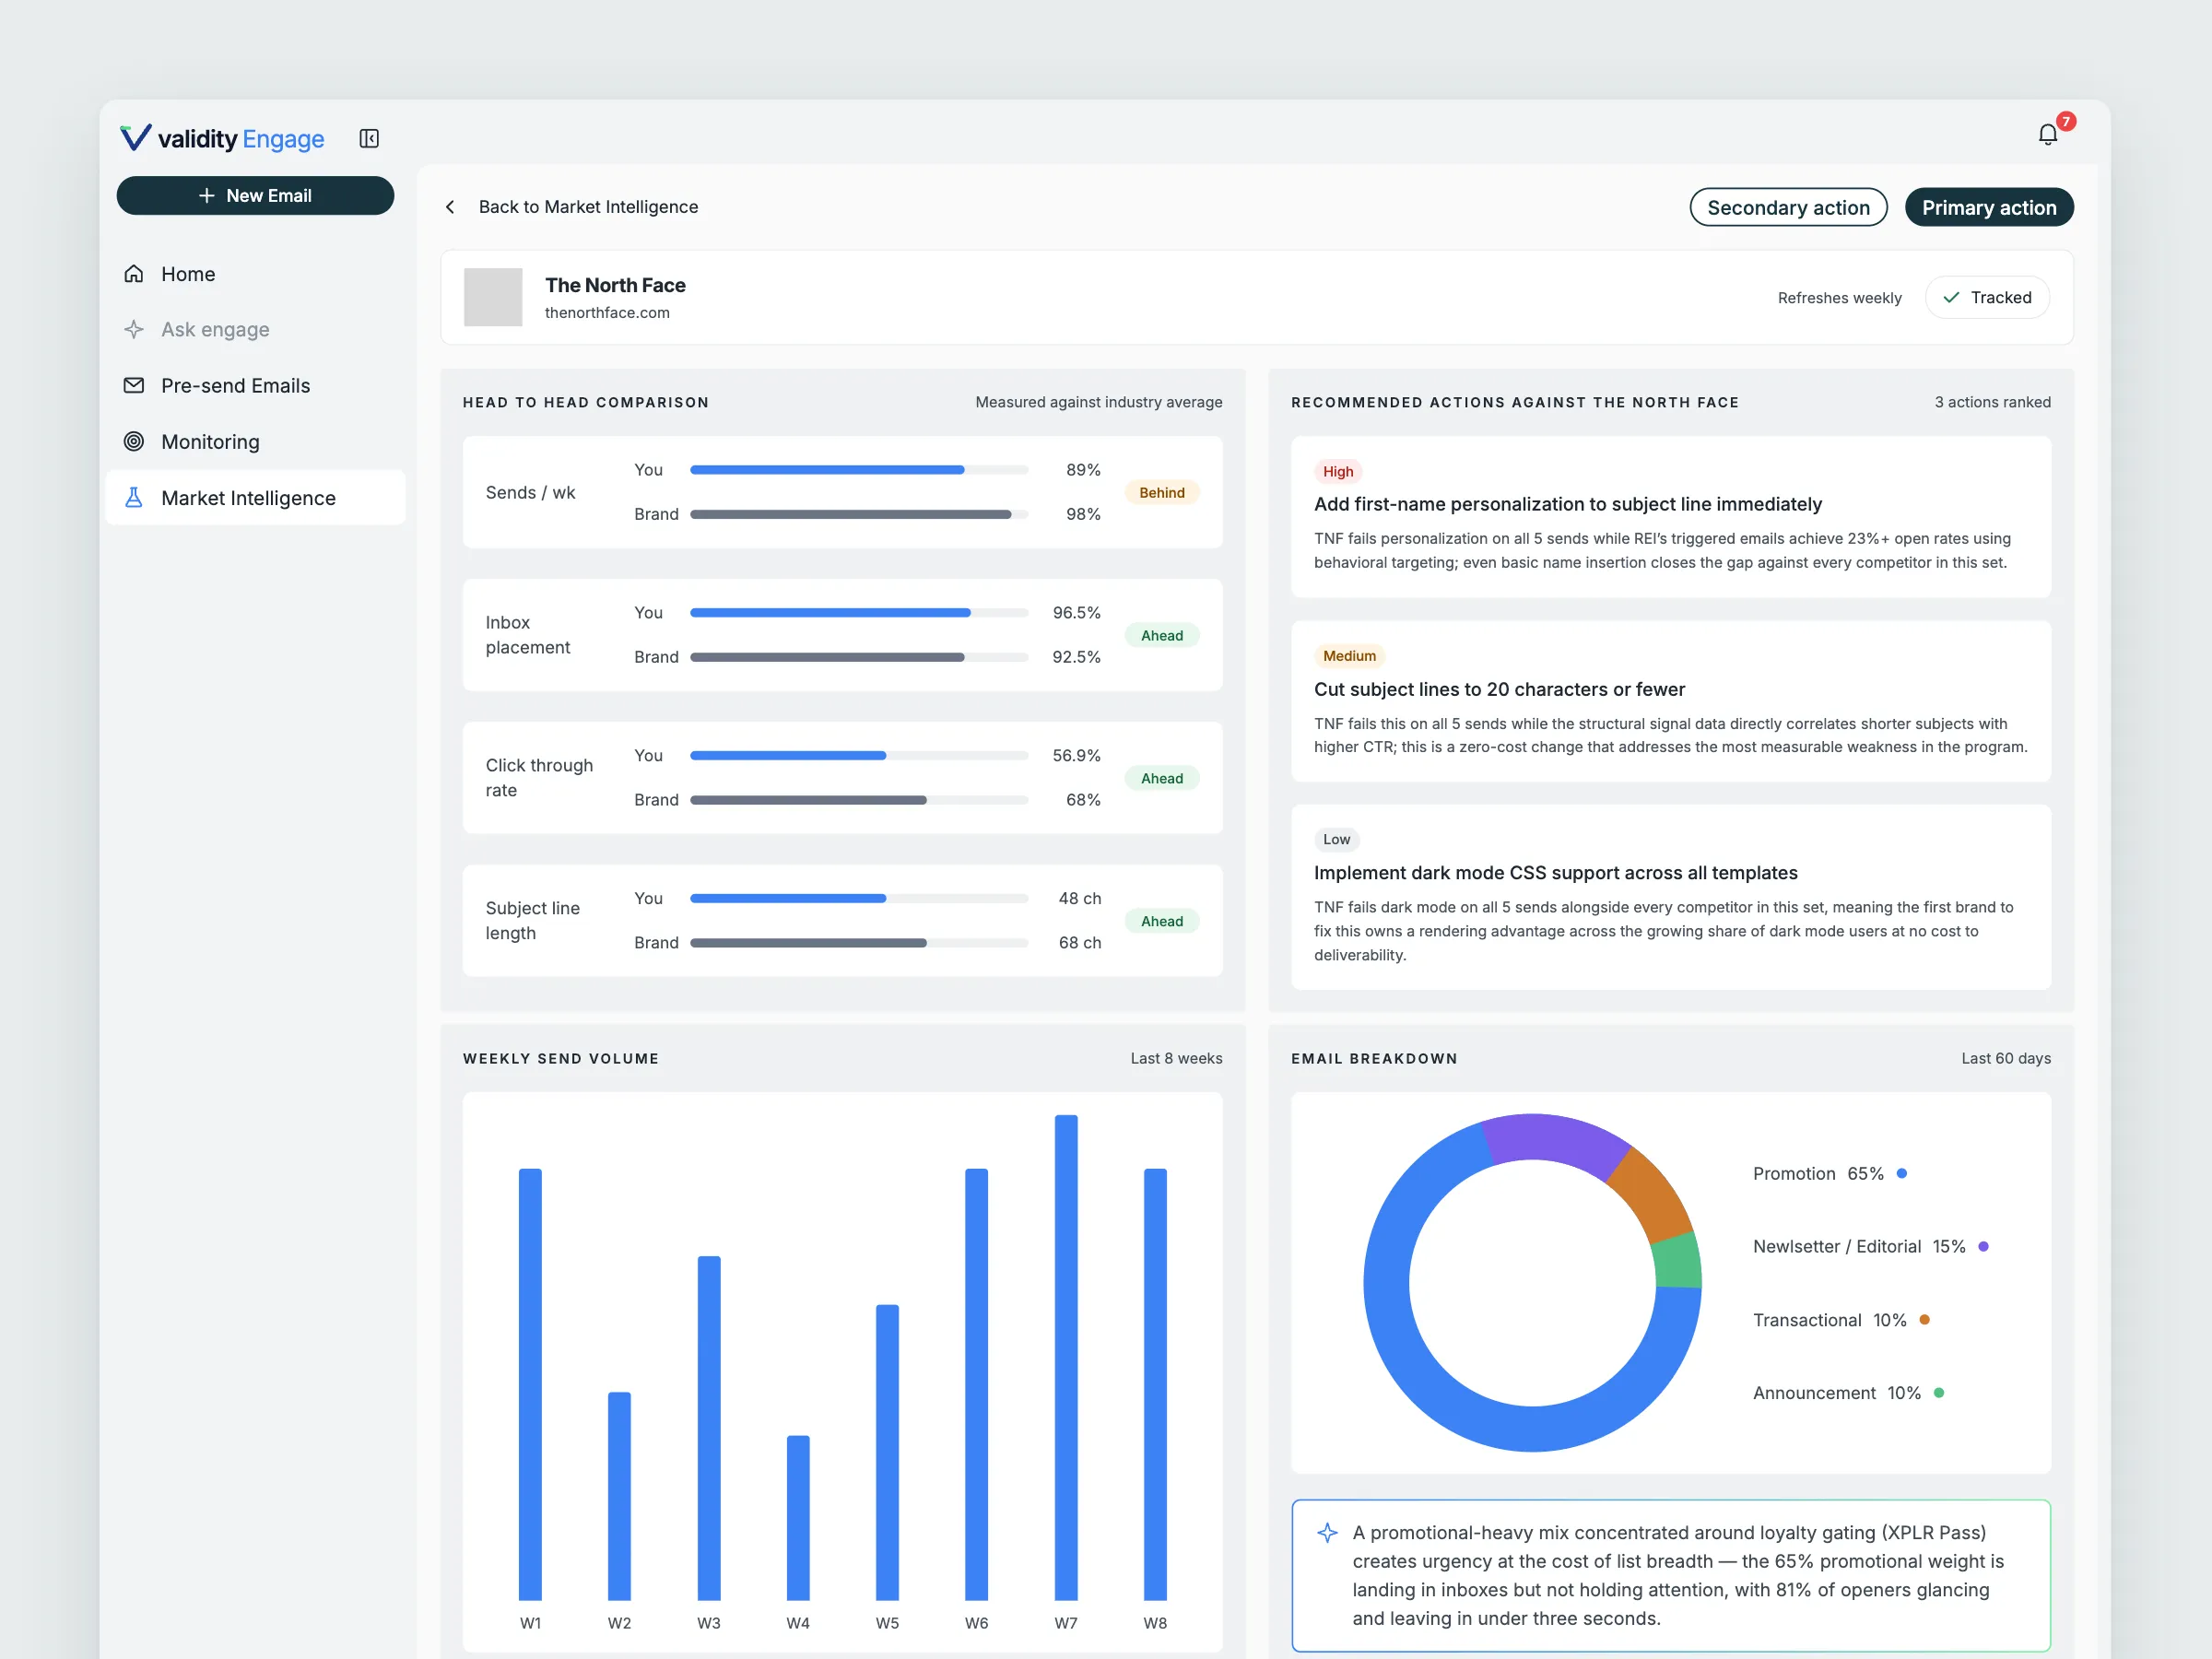
Task: Click the W7 bar in weekly volume
Action: click(1066, 1357)
